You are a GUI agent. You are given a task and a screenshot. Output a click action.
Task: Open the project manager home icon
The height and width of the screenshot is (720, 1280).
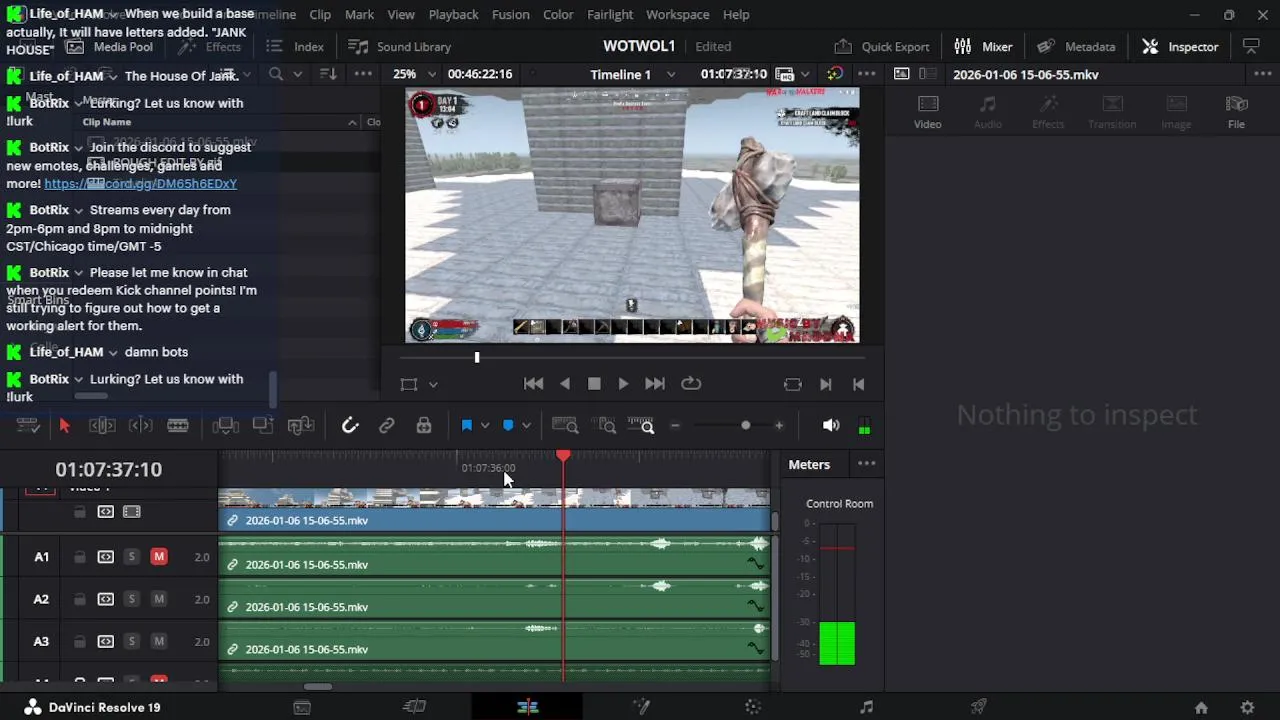[1201, 707]
